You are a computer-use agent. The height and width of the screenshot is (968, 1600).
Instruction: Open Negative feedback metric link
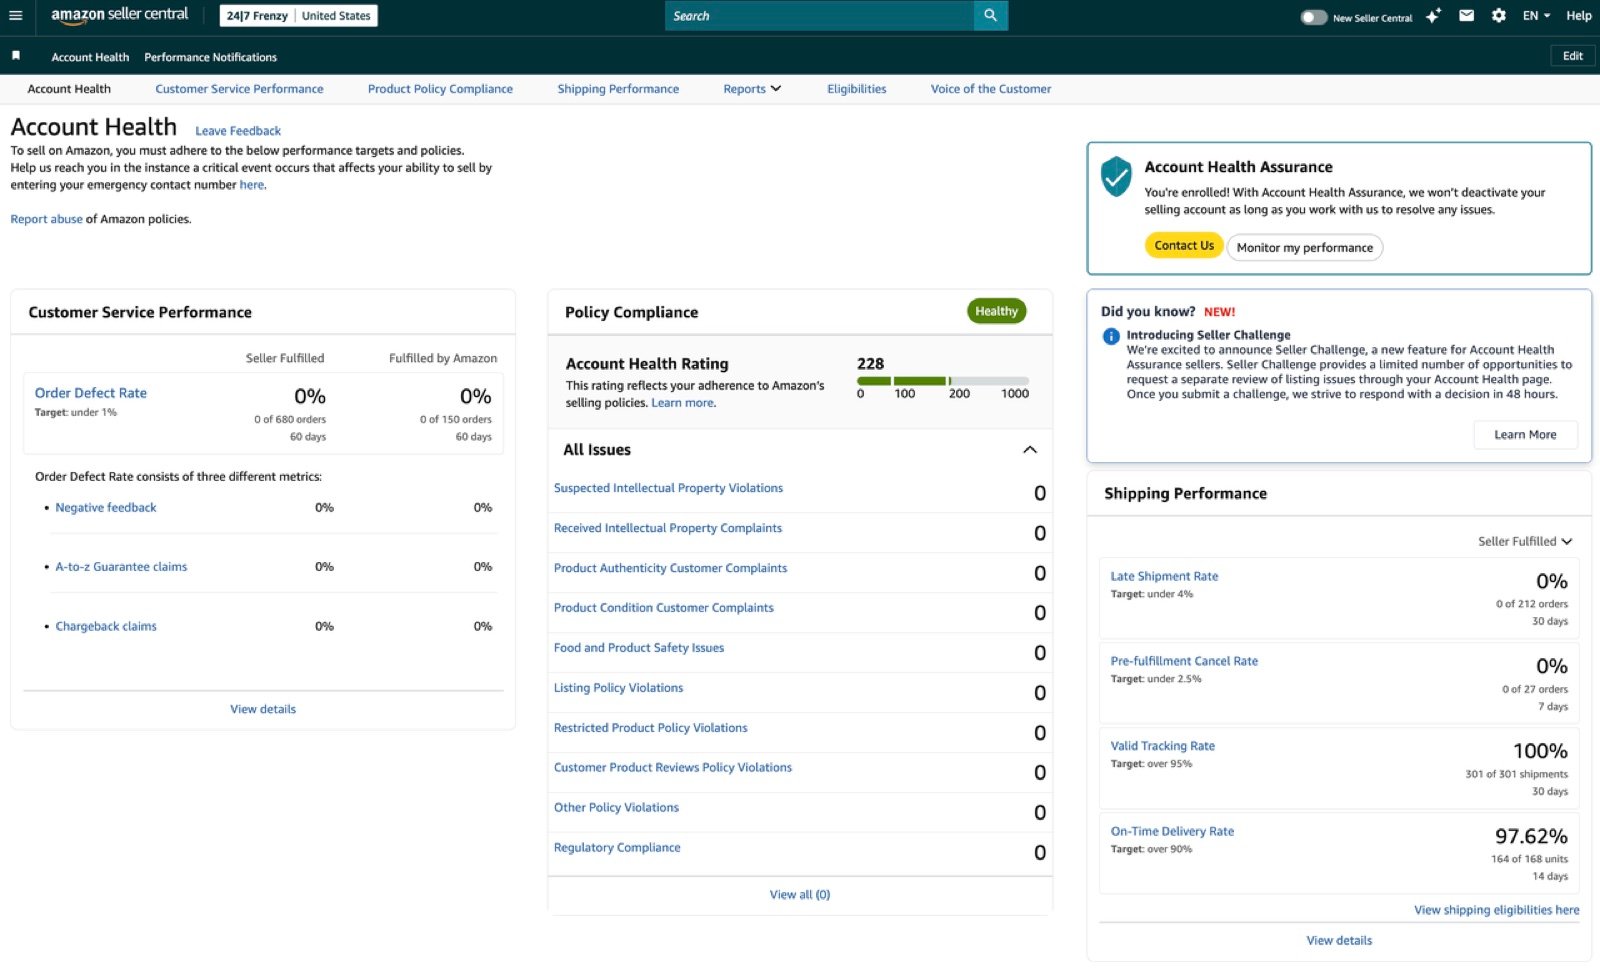106,508
